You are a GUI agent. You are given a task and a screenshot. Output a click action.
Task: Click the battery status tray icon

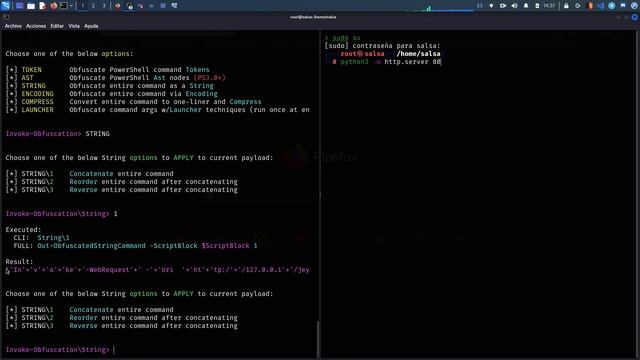pyautogui.click(x=537, y=6)
